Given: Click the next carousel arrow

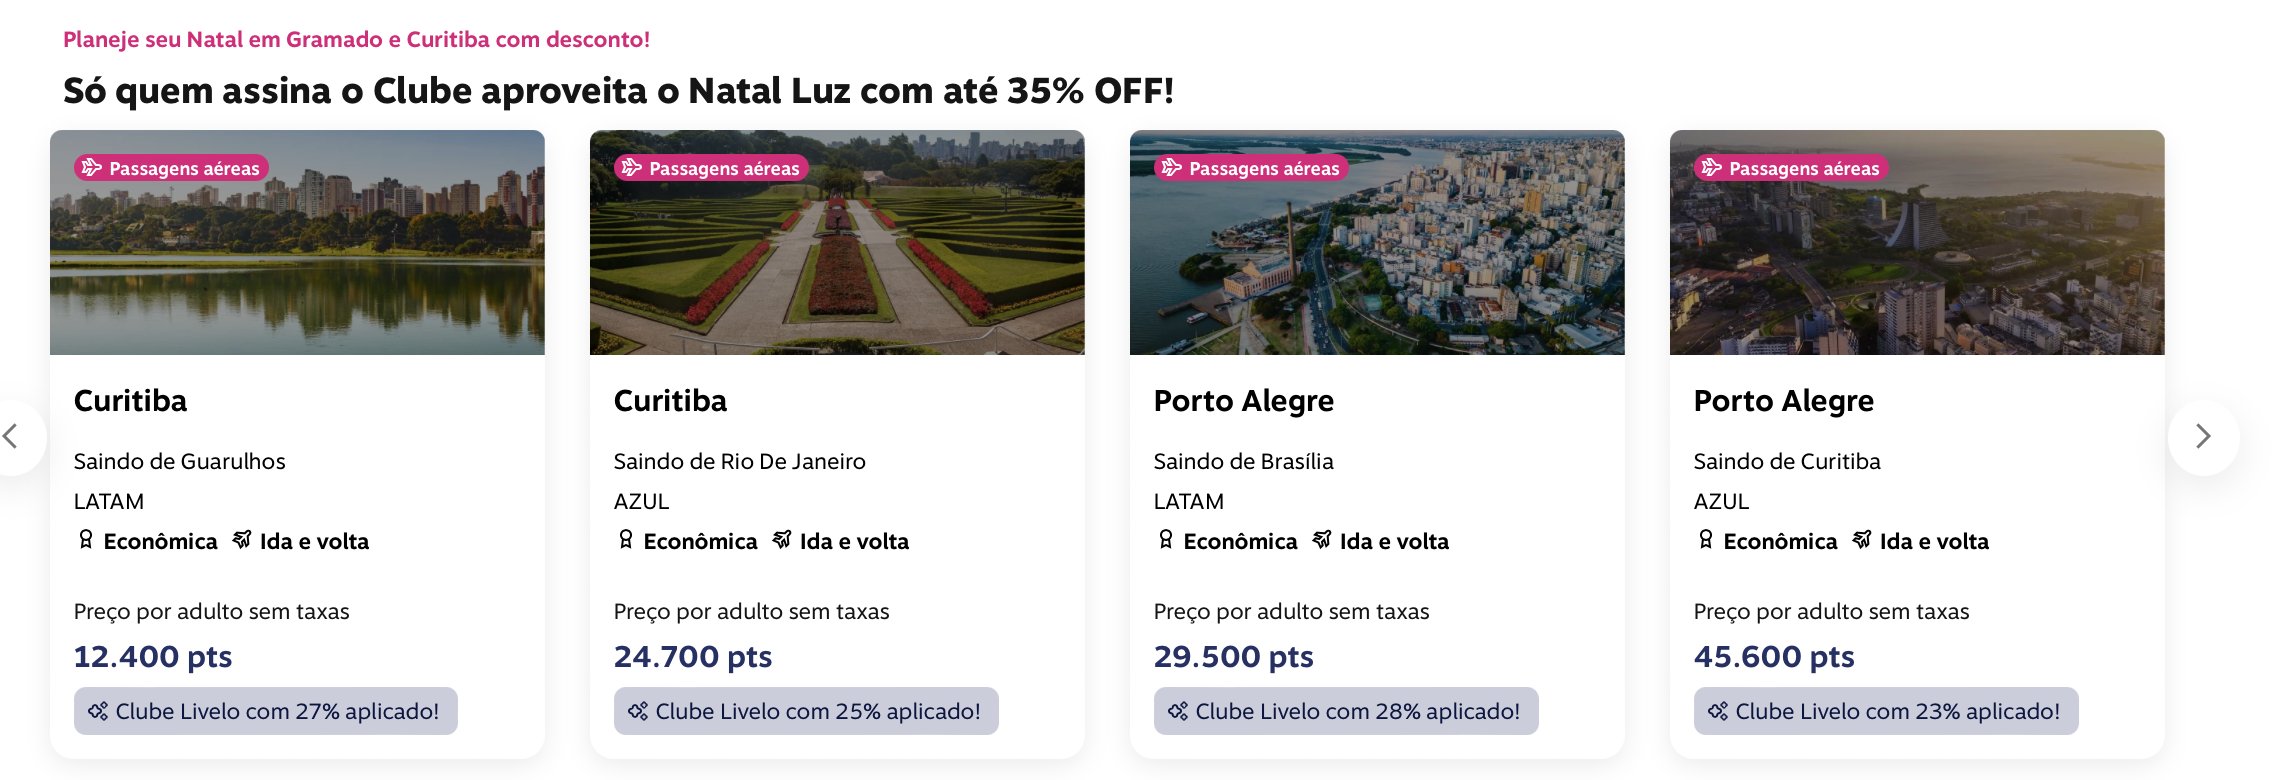Looking at the screenshot, I should click(2203, 437).
